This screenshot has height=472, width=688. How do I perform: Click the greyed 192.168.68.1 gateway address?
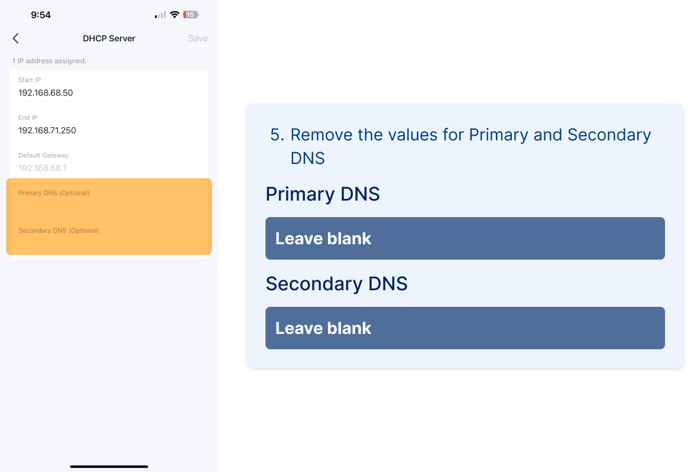pos(45,168)
